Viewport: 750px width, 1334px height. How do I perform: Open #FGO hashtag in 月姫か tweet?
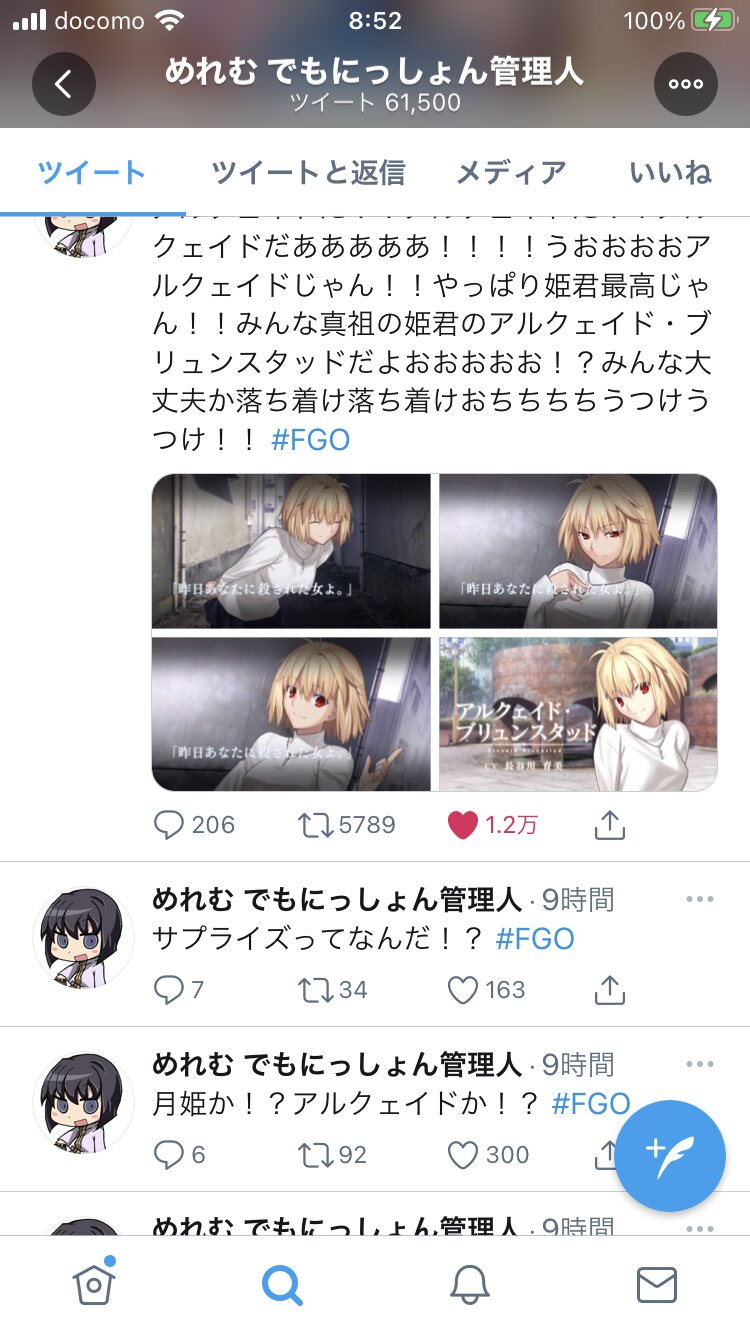click(591, 1104)
